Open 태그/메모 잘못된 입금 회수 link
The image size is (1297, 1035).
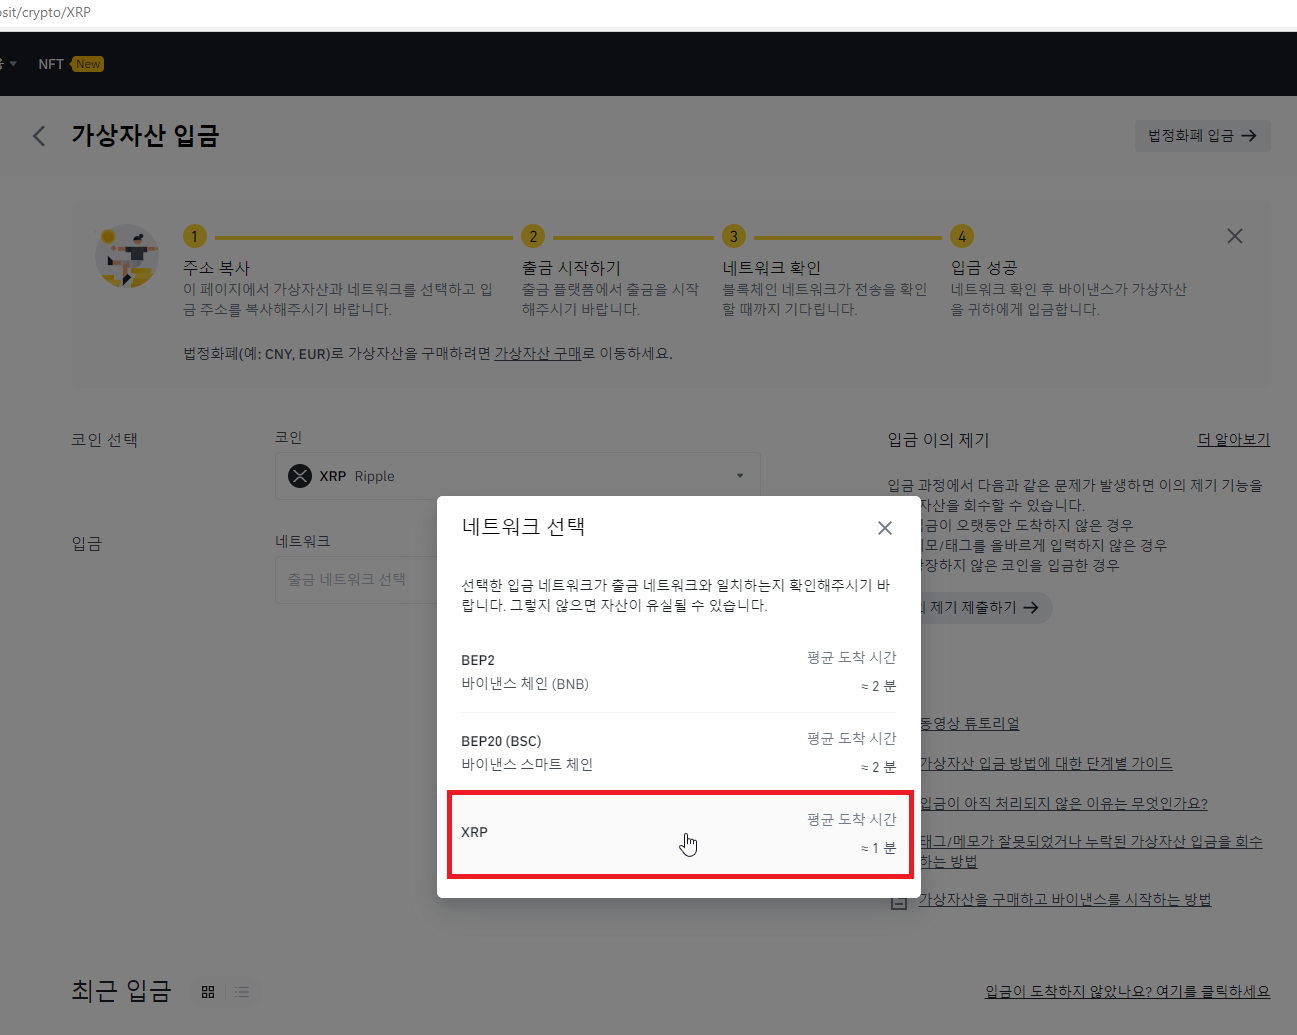[x=1090, y=851]
